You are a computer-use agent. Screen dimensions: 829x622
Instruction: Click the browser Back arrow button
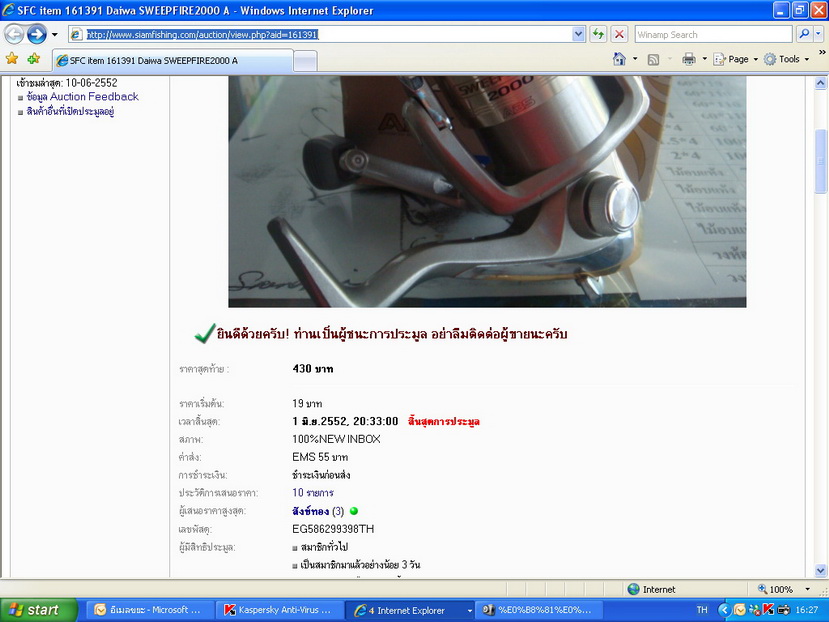(14, 34)
